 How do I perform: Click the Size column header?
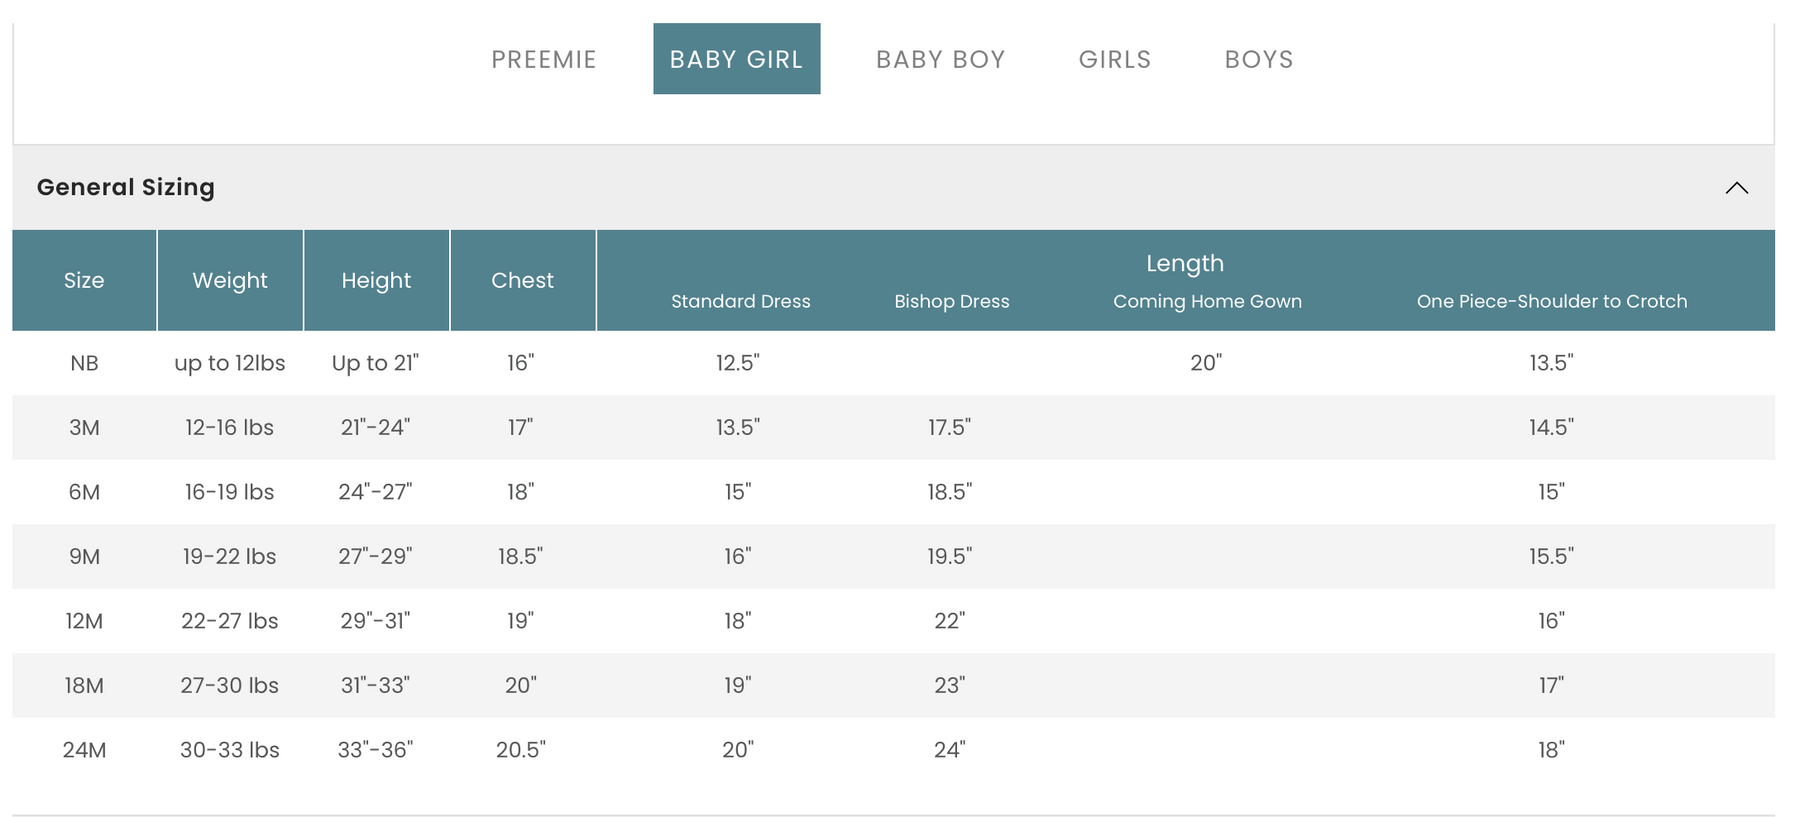coord(84,280)
